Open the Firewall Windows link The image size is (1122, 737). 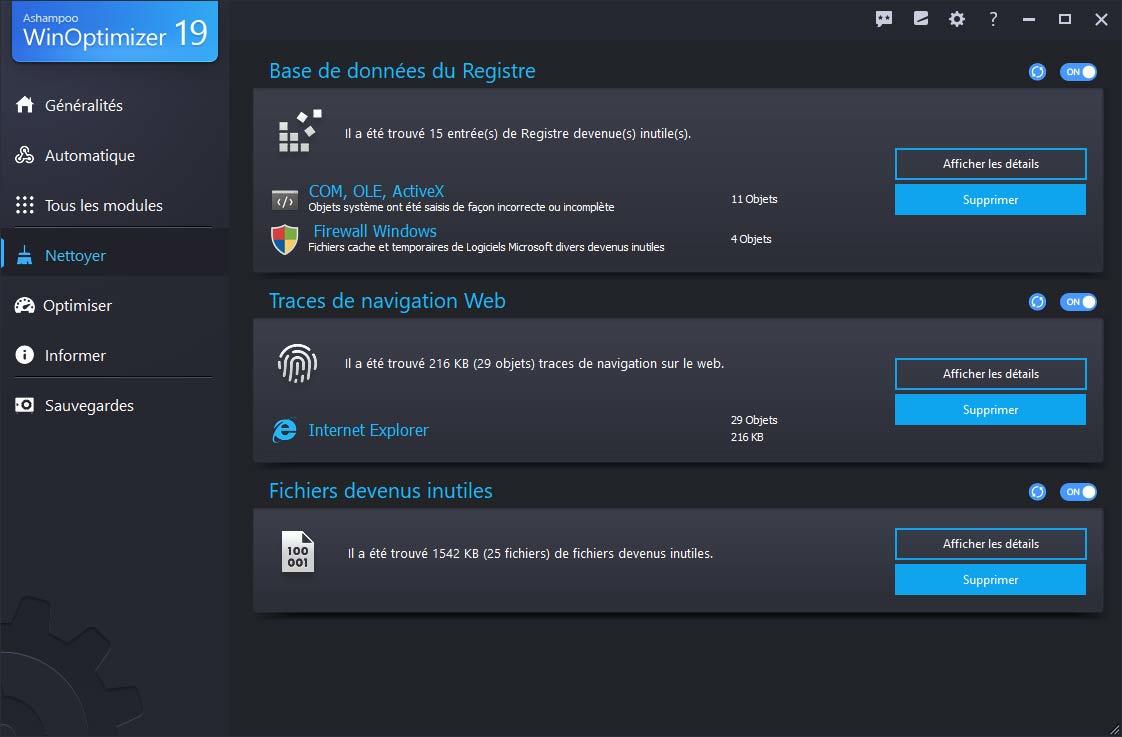pos(375,231)
